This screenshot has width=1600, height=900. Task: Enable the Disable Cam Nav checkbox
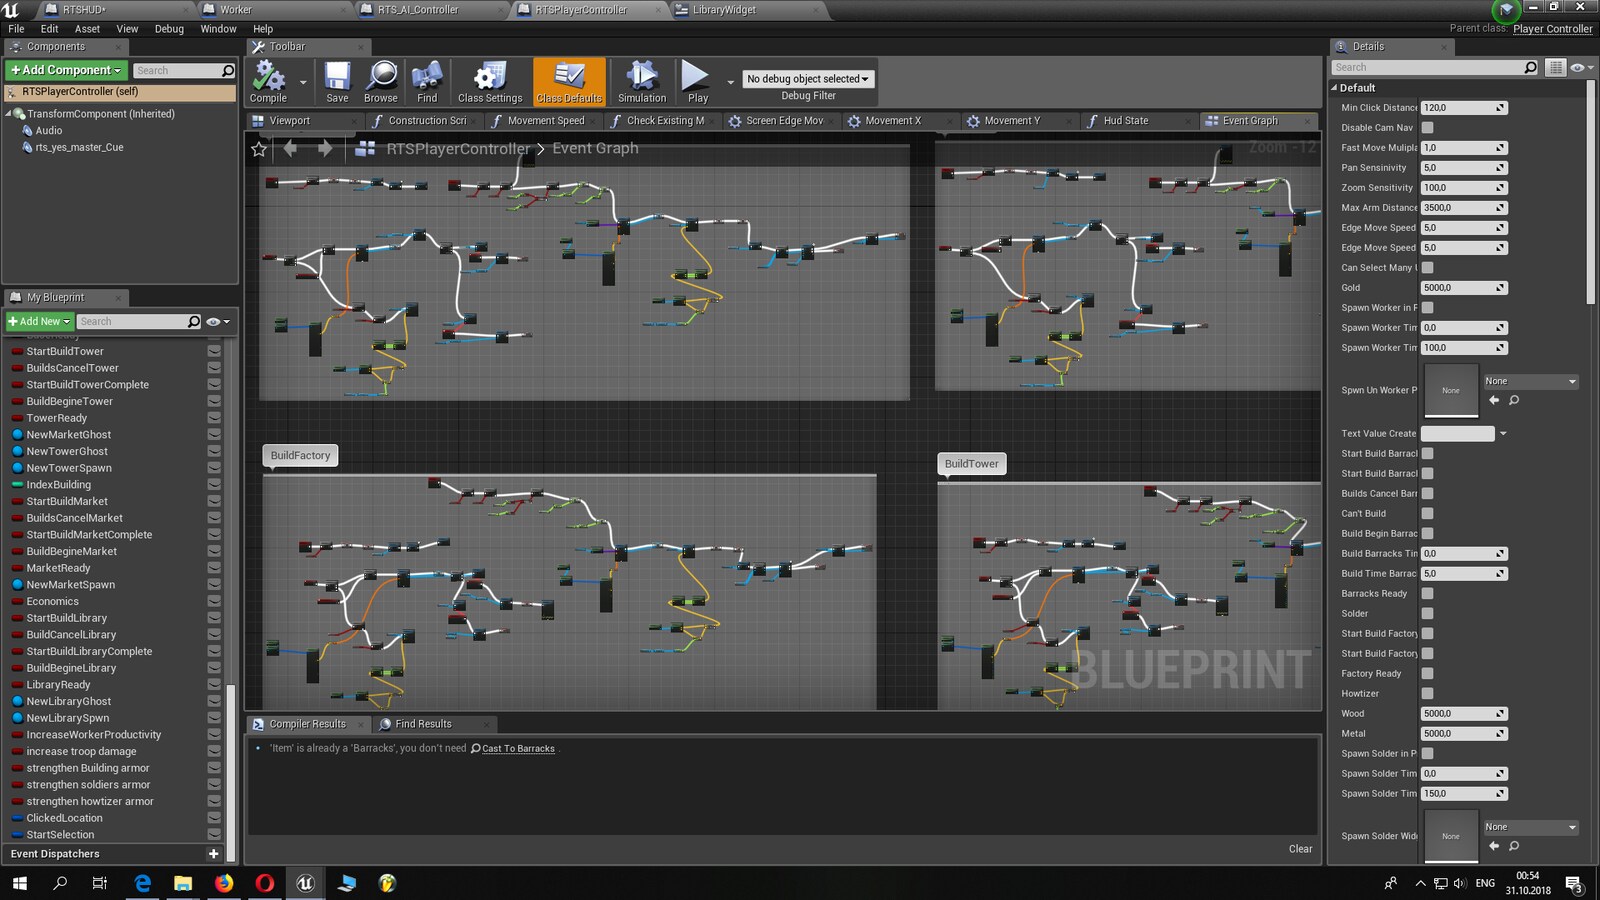point(1428,127)
